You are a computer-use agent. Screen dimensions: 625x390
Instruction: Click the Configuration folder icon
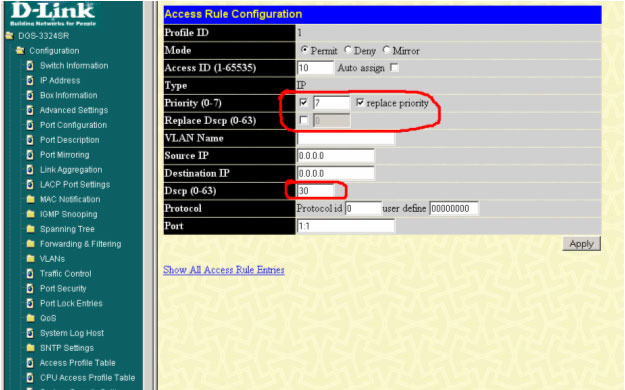tap(20, 51)
